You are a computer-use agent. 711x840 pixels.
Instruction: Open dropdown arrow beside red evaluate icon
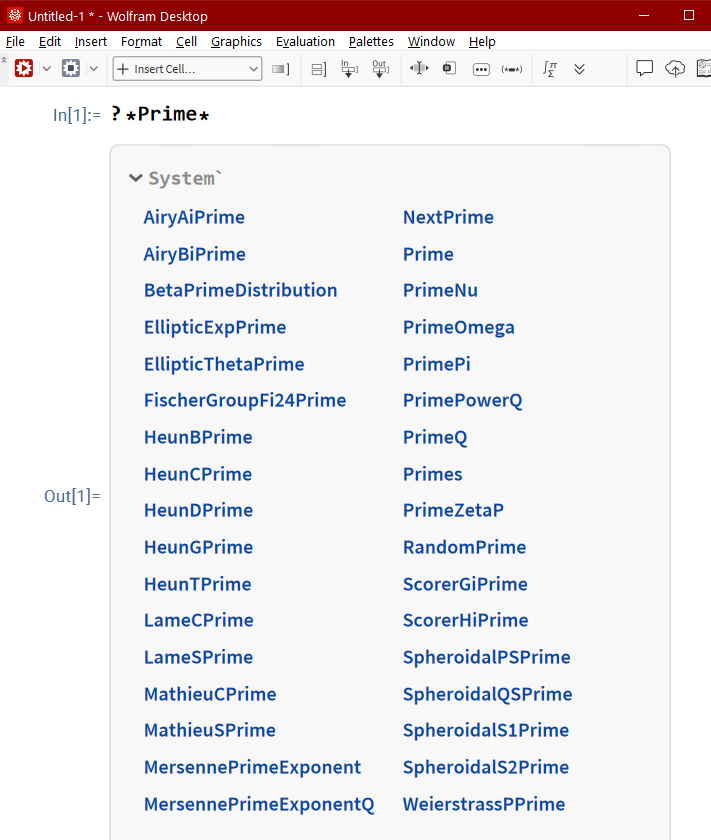tap(47, 69)
